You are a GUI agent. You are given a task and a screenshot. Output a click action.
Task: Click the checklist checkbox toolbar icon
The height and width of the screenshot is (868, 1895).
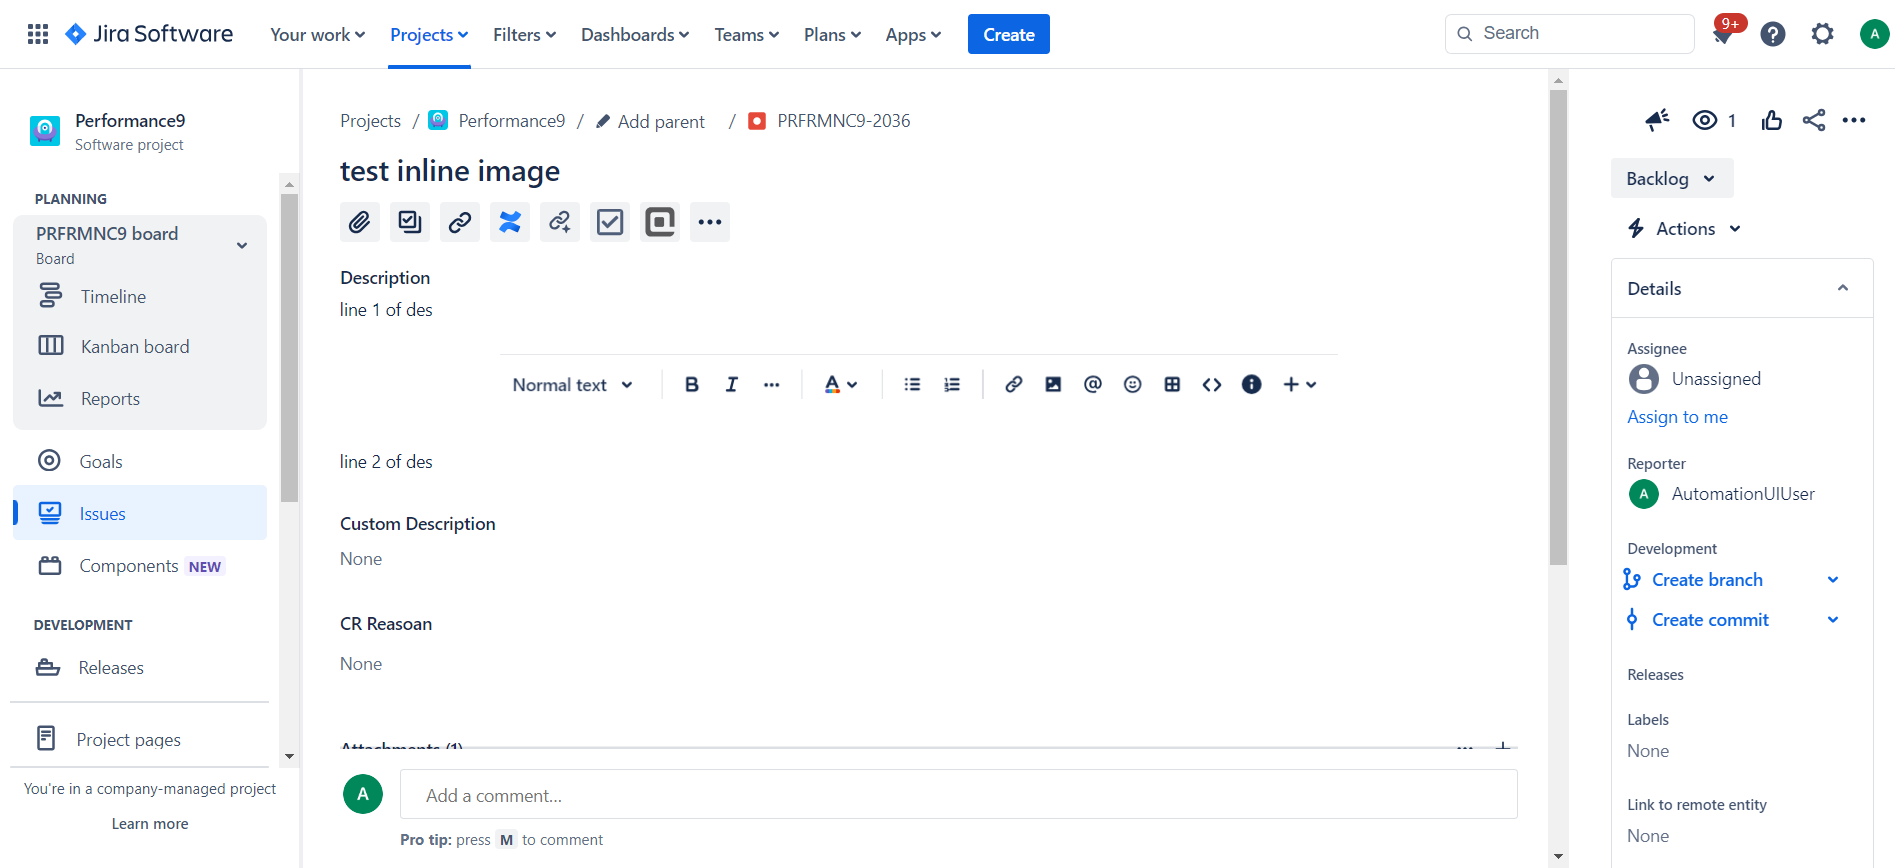[x=610, y=222]
